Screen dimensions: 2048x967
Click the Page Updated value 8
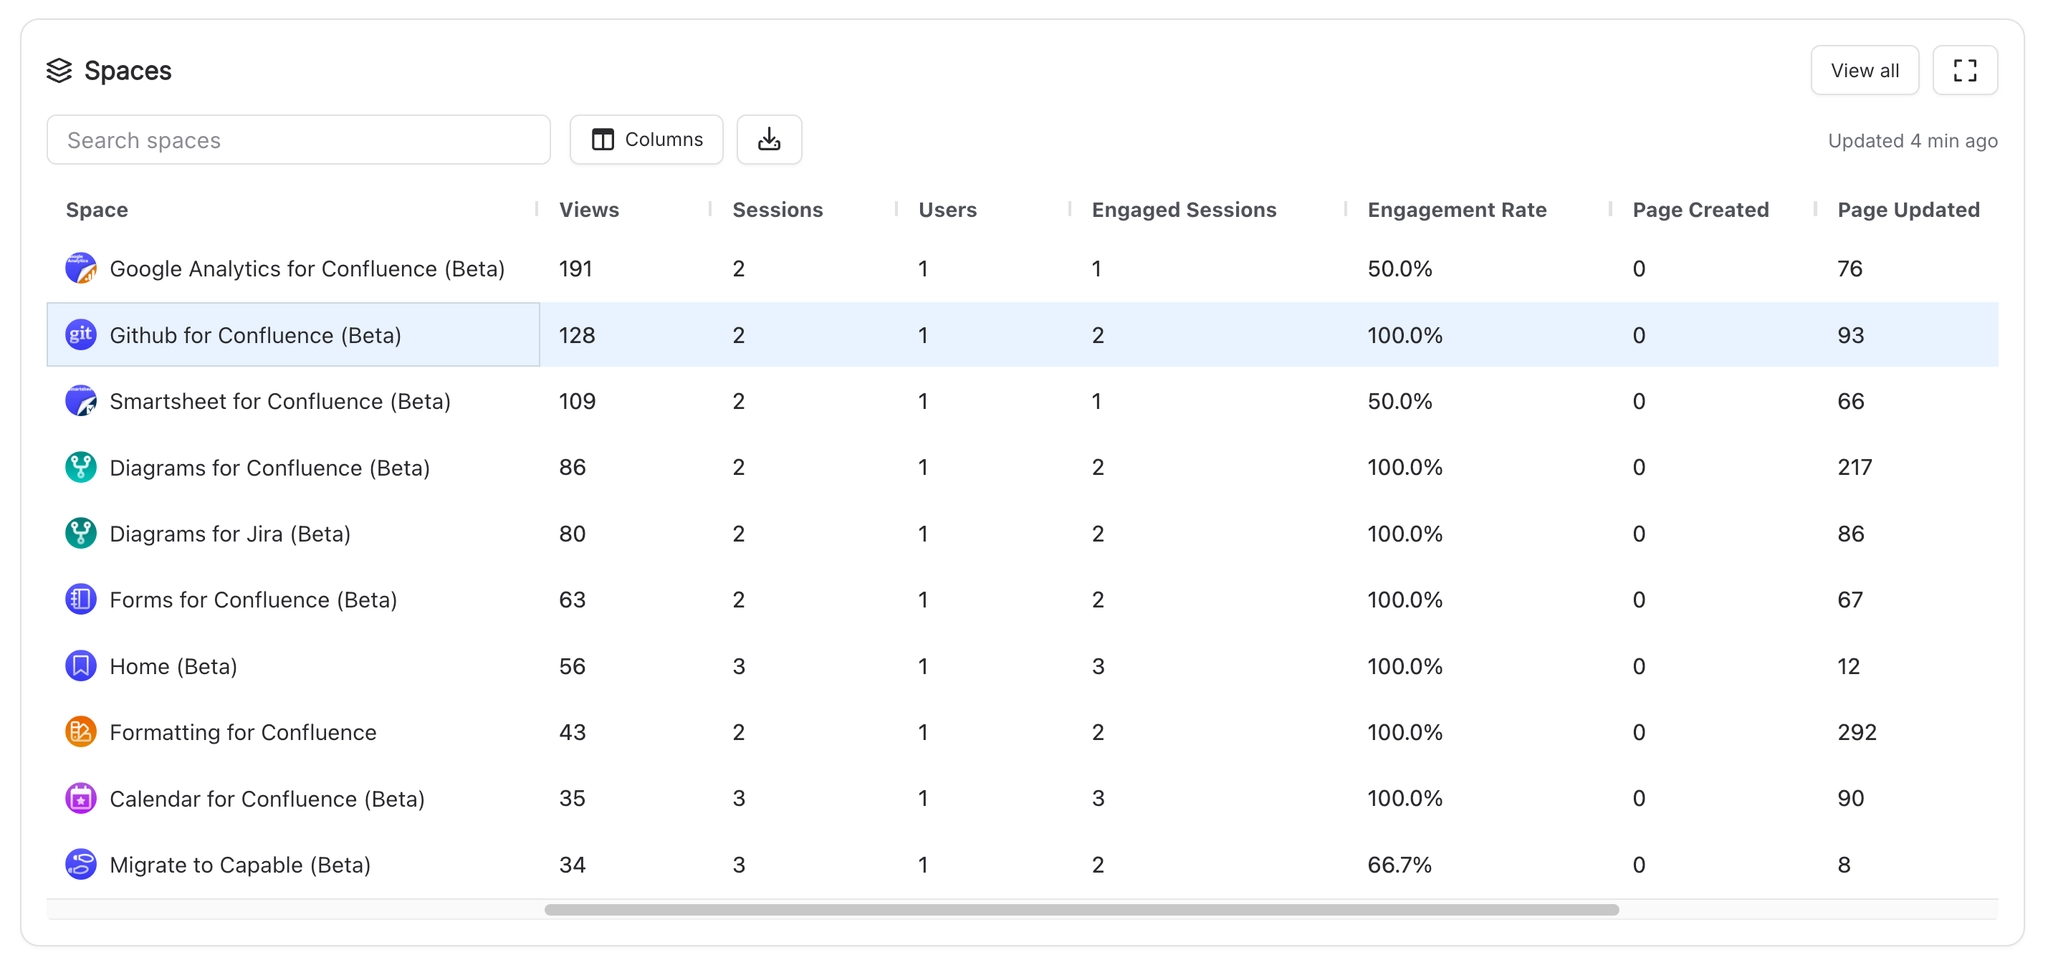[1844, 865]
